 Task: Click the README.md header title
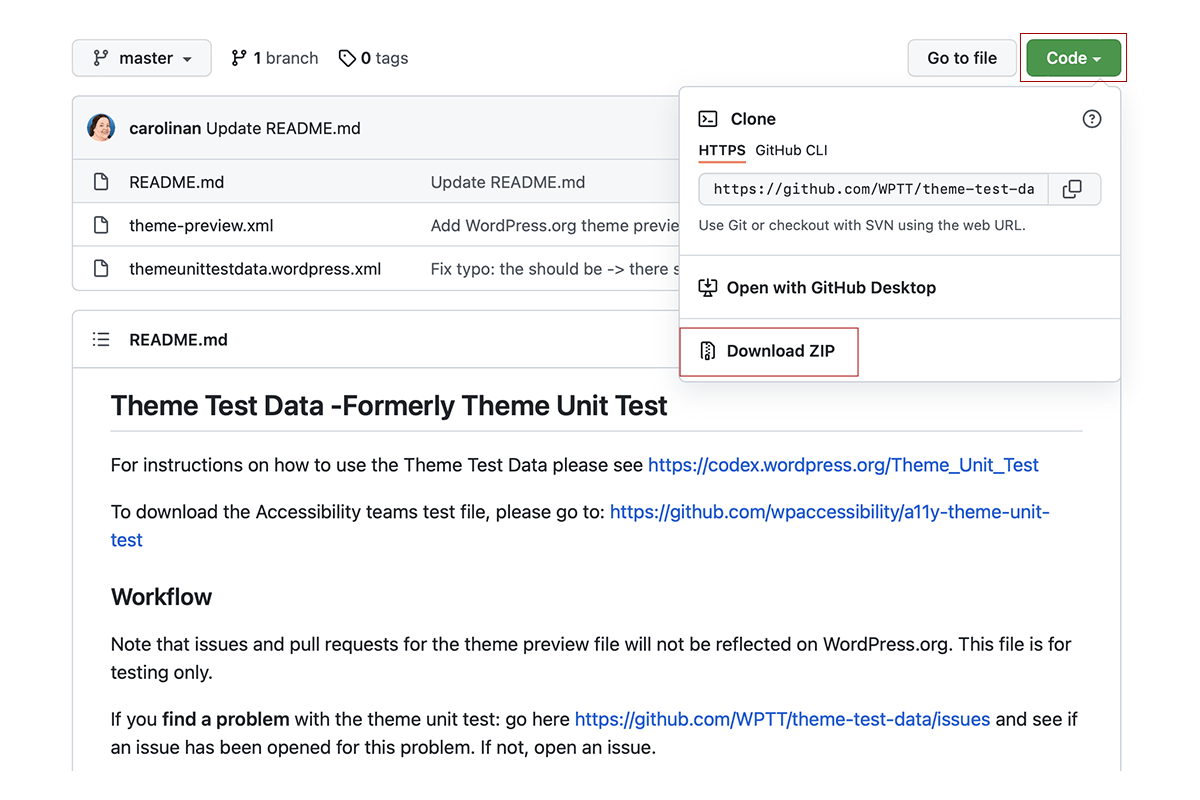[178, 340]
